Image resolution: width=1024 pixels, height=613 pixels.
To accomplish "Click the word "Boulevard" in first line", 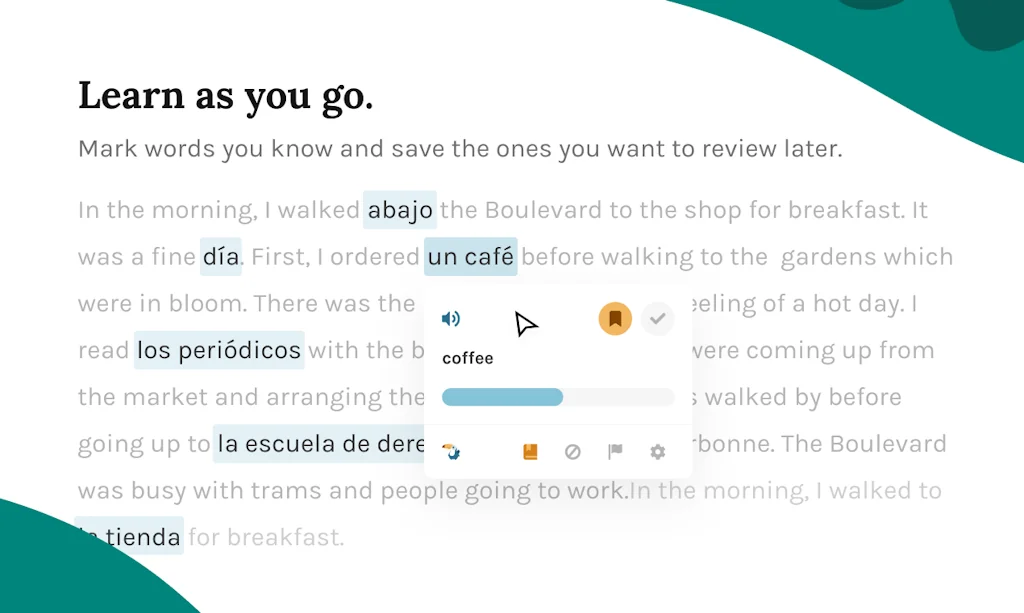I will (x=541, y=211).
